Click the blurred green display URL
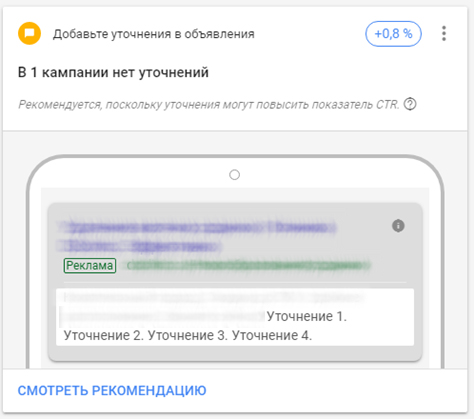 [246, 266]
